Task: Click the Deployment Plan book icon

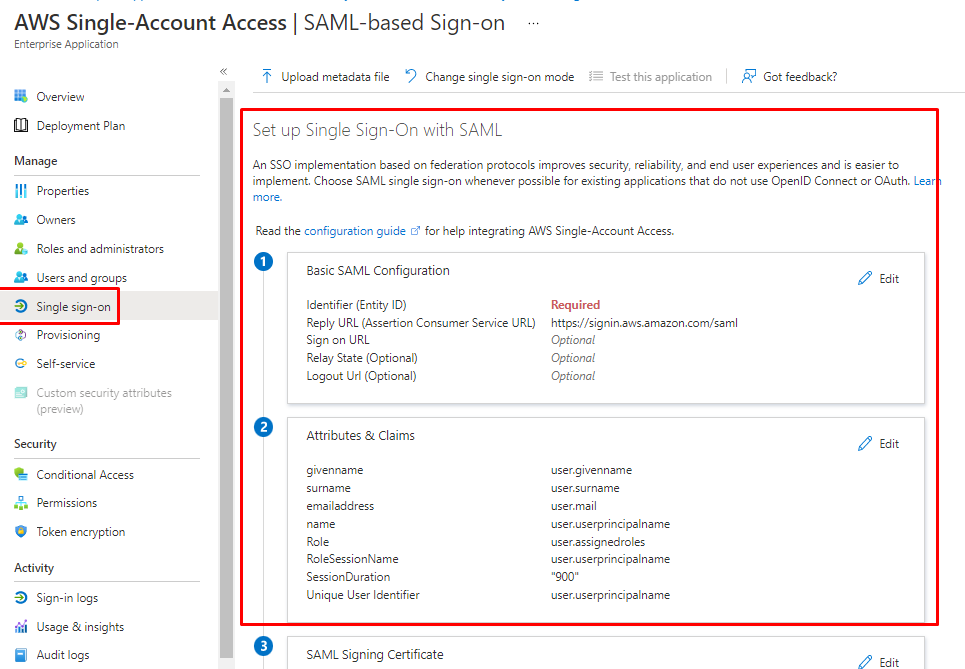Action: tap(20, 126)
